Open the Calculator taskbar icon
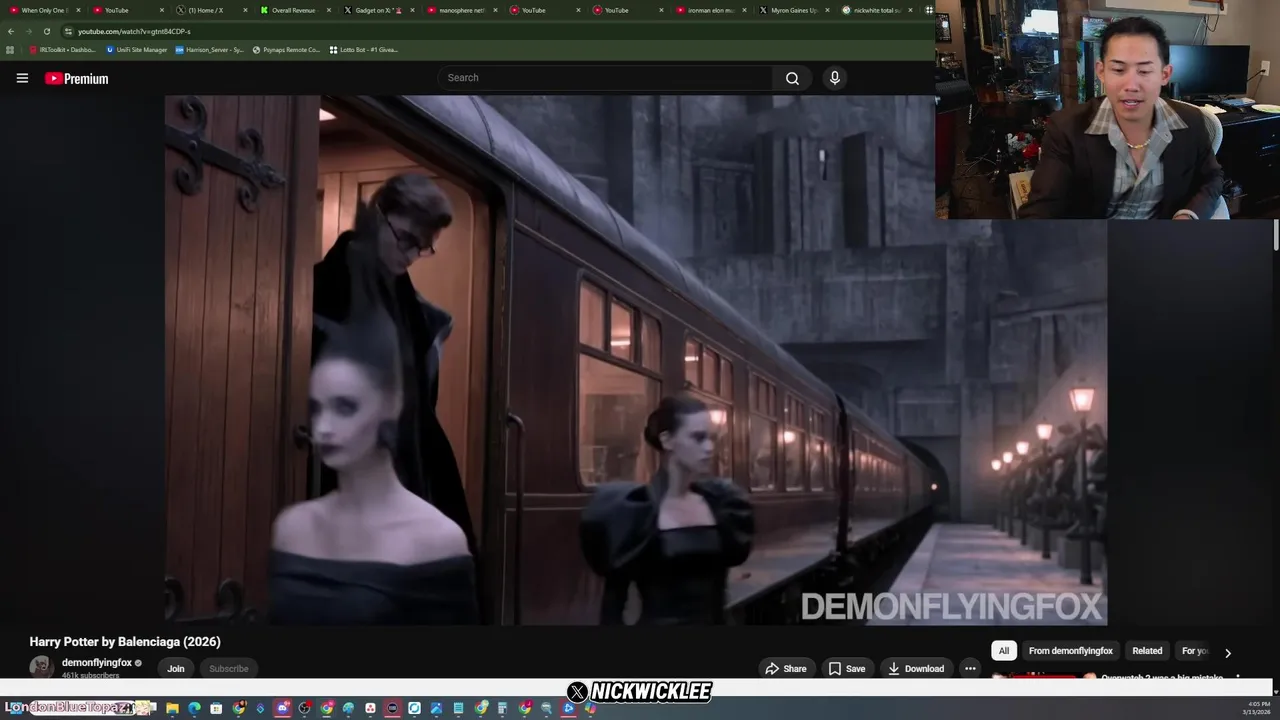 [x=503, y=708]
